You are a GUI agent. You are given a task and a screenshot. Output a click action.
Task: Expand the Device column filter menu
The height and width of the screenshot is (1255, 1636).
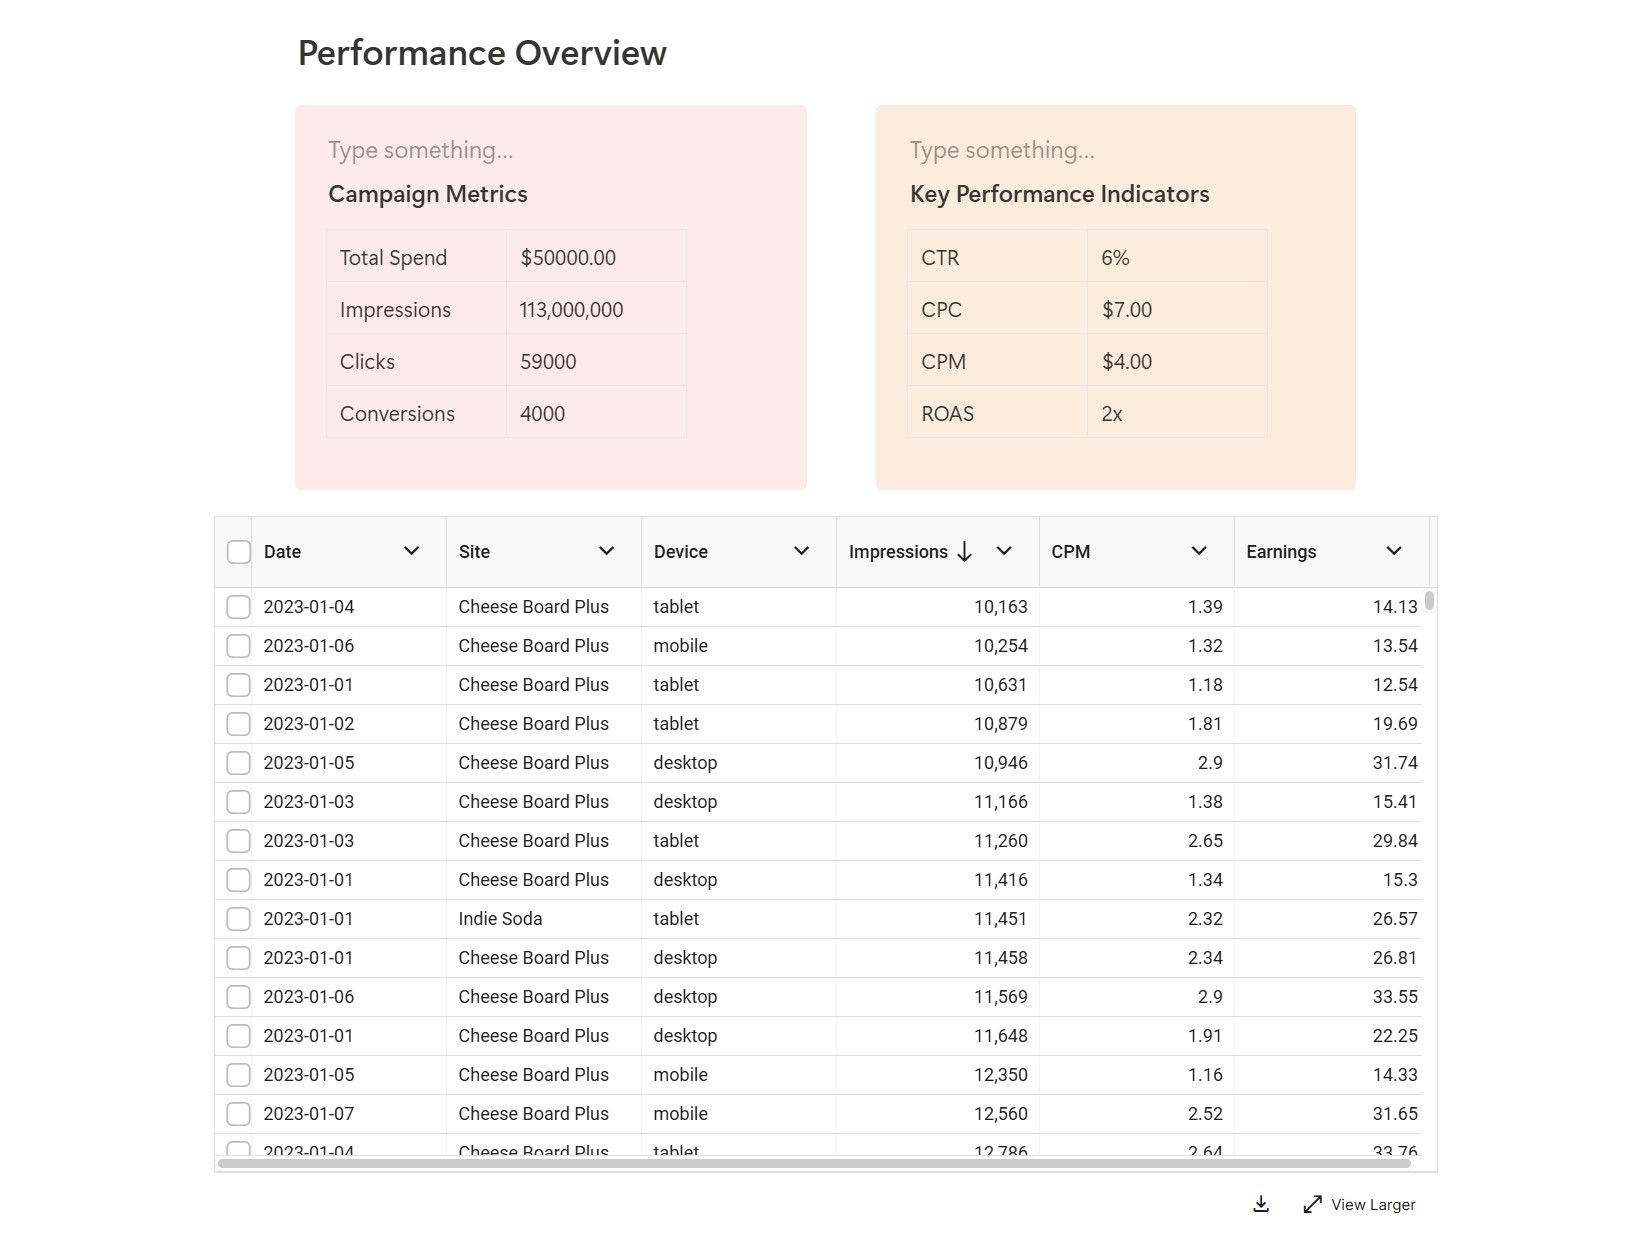click(x=801, y=551)
